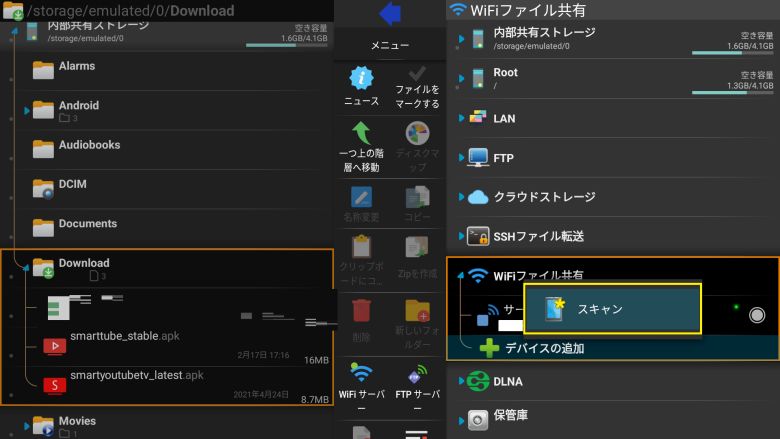Expand the Movies folder
Image resolution: width=780 pixels, height=439 pixels.
click(x=26, y=426)
